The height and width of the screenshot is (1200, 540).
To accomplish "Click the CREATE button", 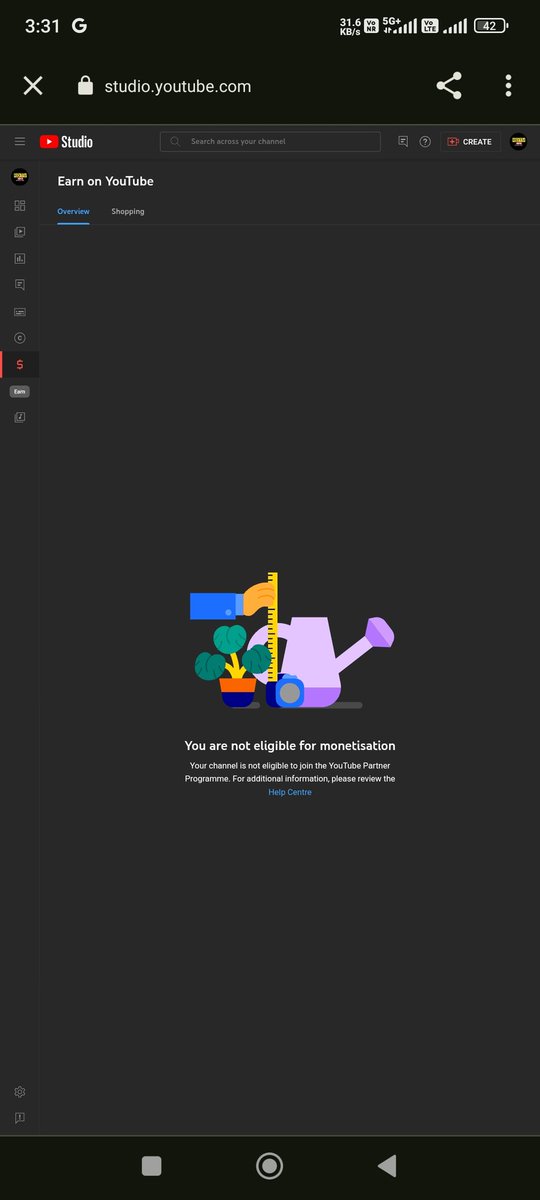I will pos(470,142).
